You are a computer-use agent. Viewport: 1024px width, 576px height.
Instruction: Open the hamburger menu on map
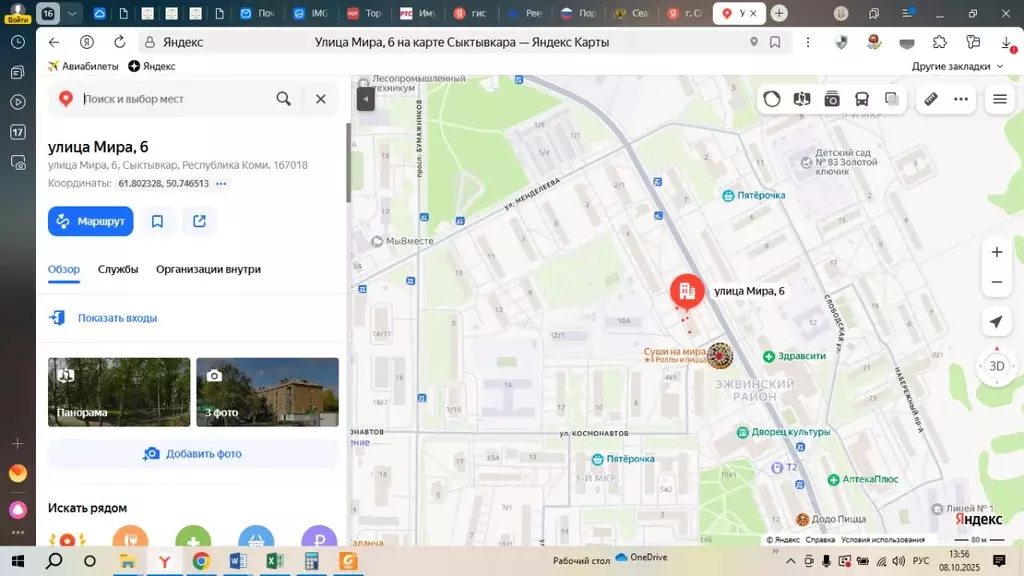pos(999,99)
